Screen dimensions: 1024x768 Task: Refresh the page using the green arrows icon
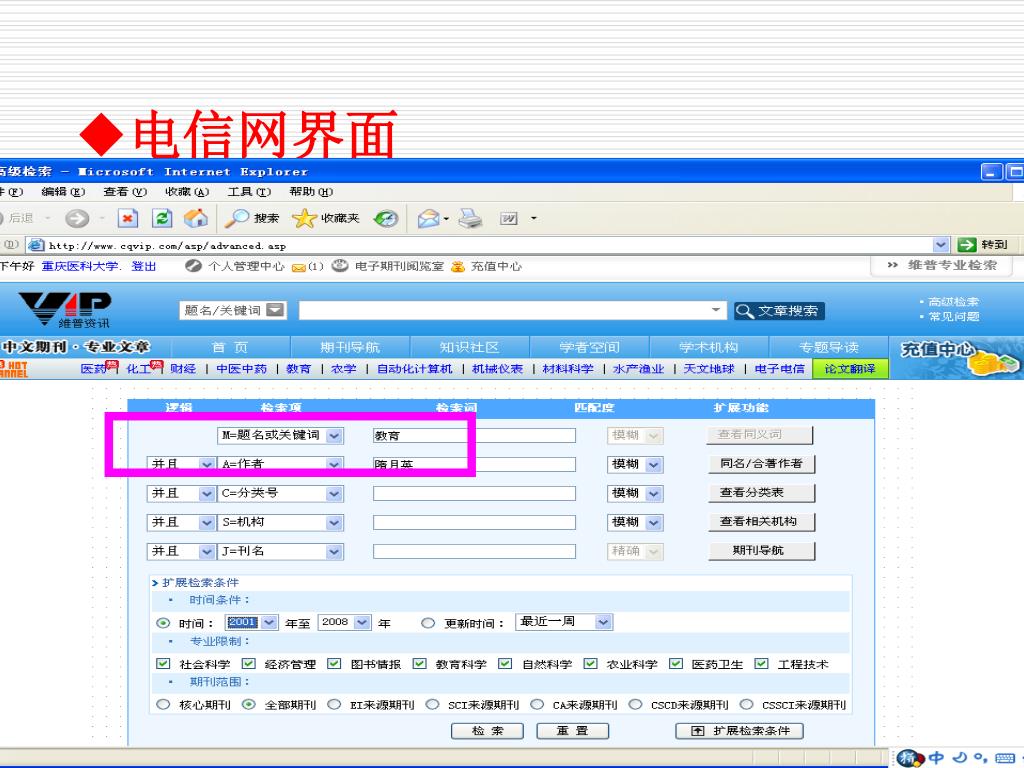tap(162, 218)
